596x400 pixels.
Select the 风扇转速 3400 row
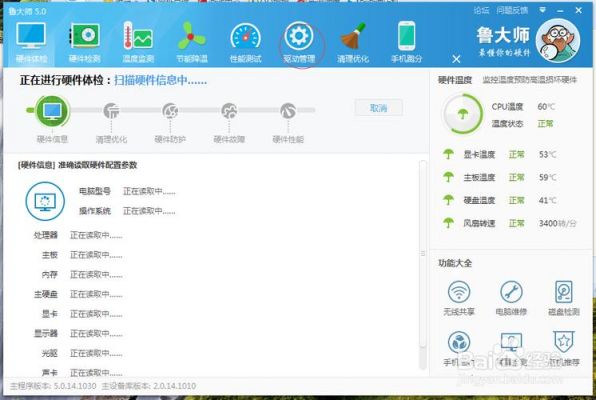[x=509, y=223]
